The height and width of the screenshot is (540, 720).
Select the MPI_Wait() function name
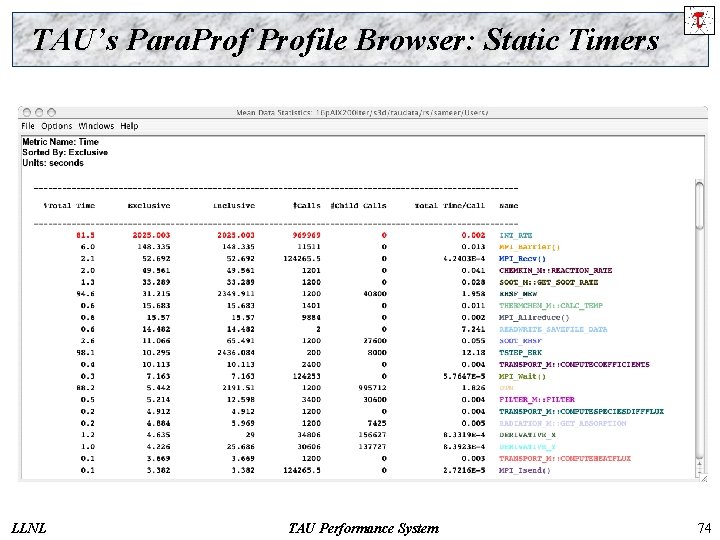coord(522,377)
